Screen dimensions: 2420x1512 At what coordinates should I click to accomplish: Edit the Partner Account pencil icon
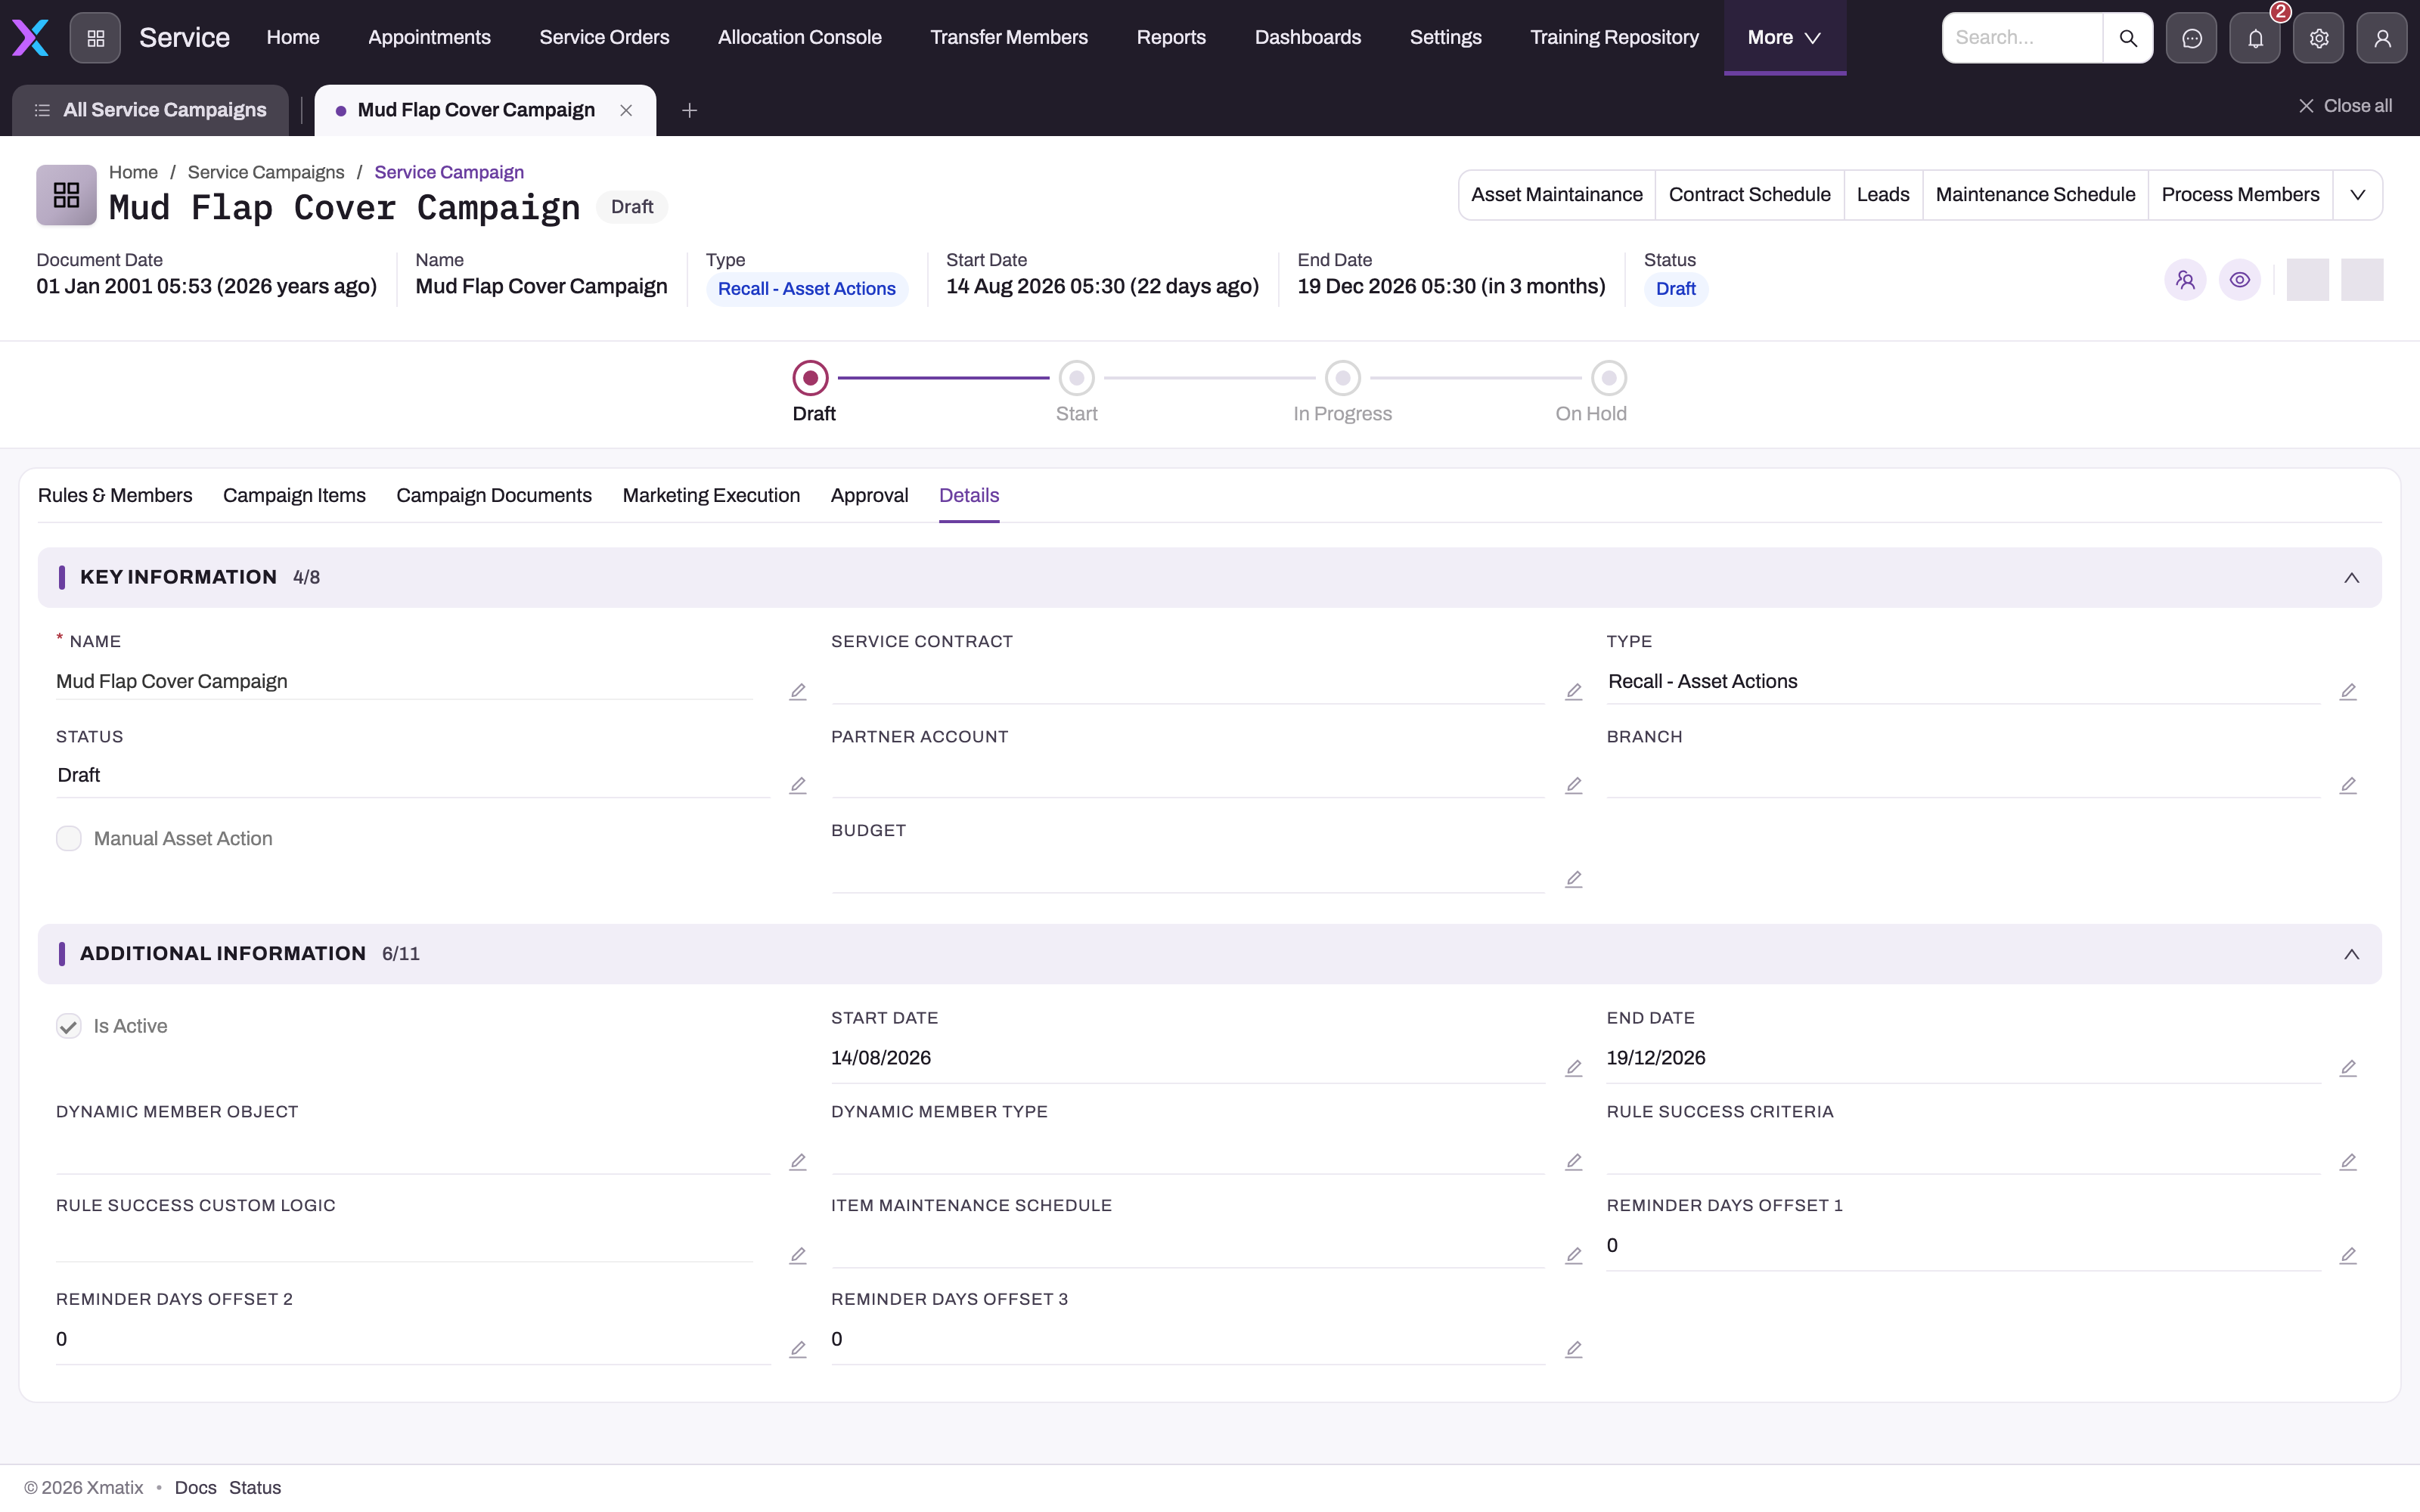pyautogui.click(x=1573, y=785)
